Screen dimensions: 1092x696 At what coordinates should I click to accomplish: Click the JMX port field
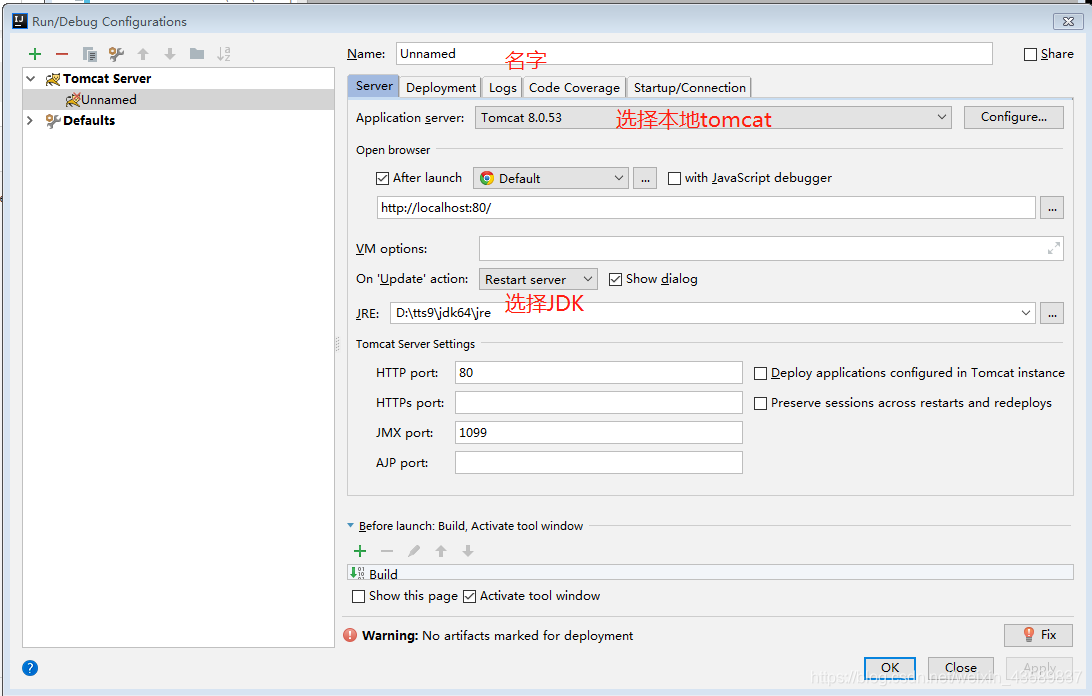click(x=598, y=433)
